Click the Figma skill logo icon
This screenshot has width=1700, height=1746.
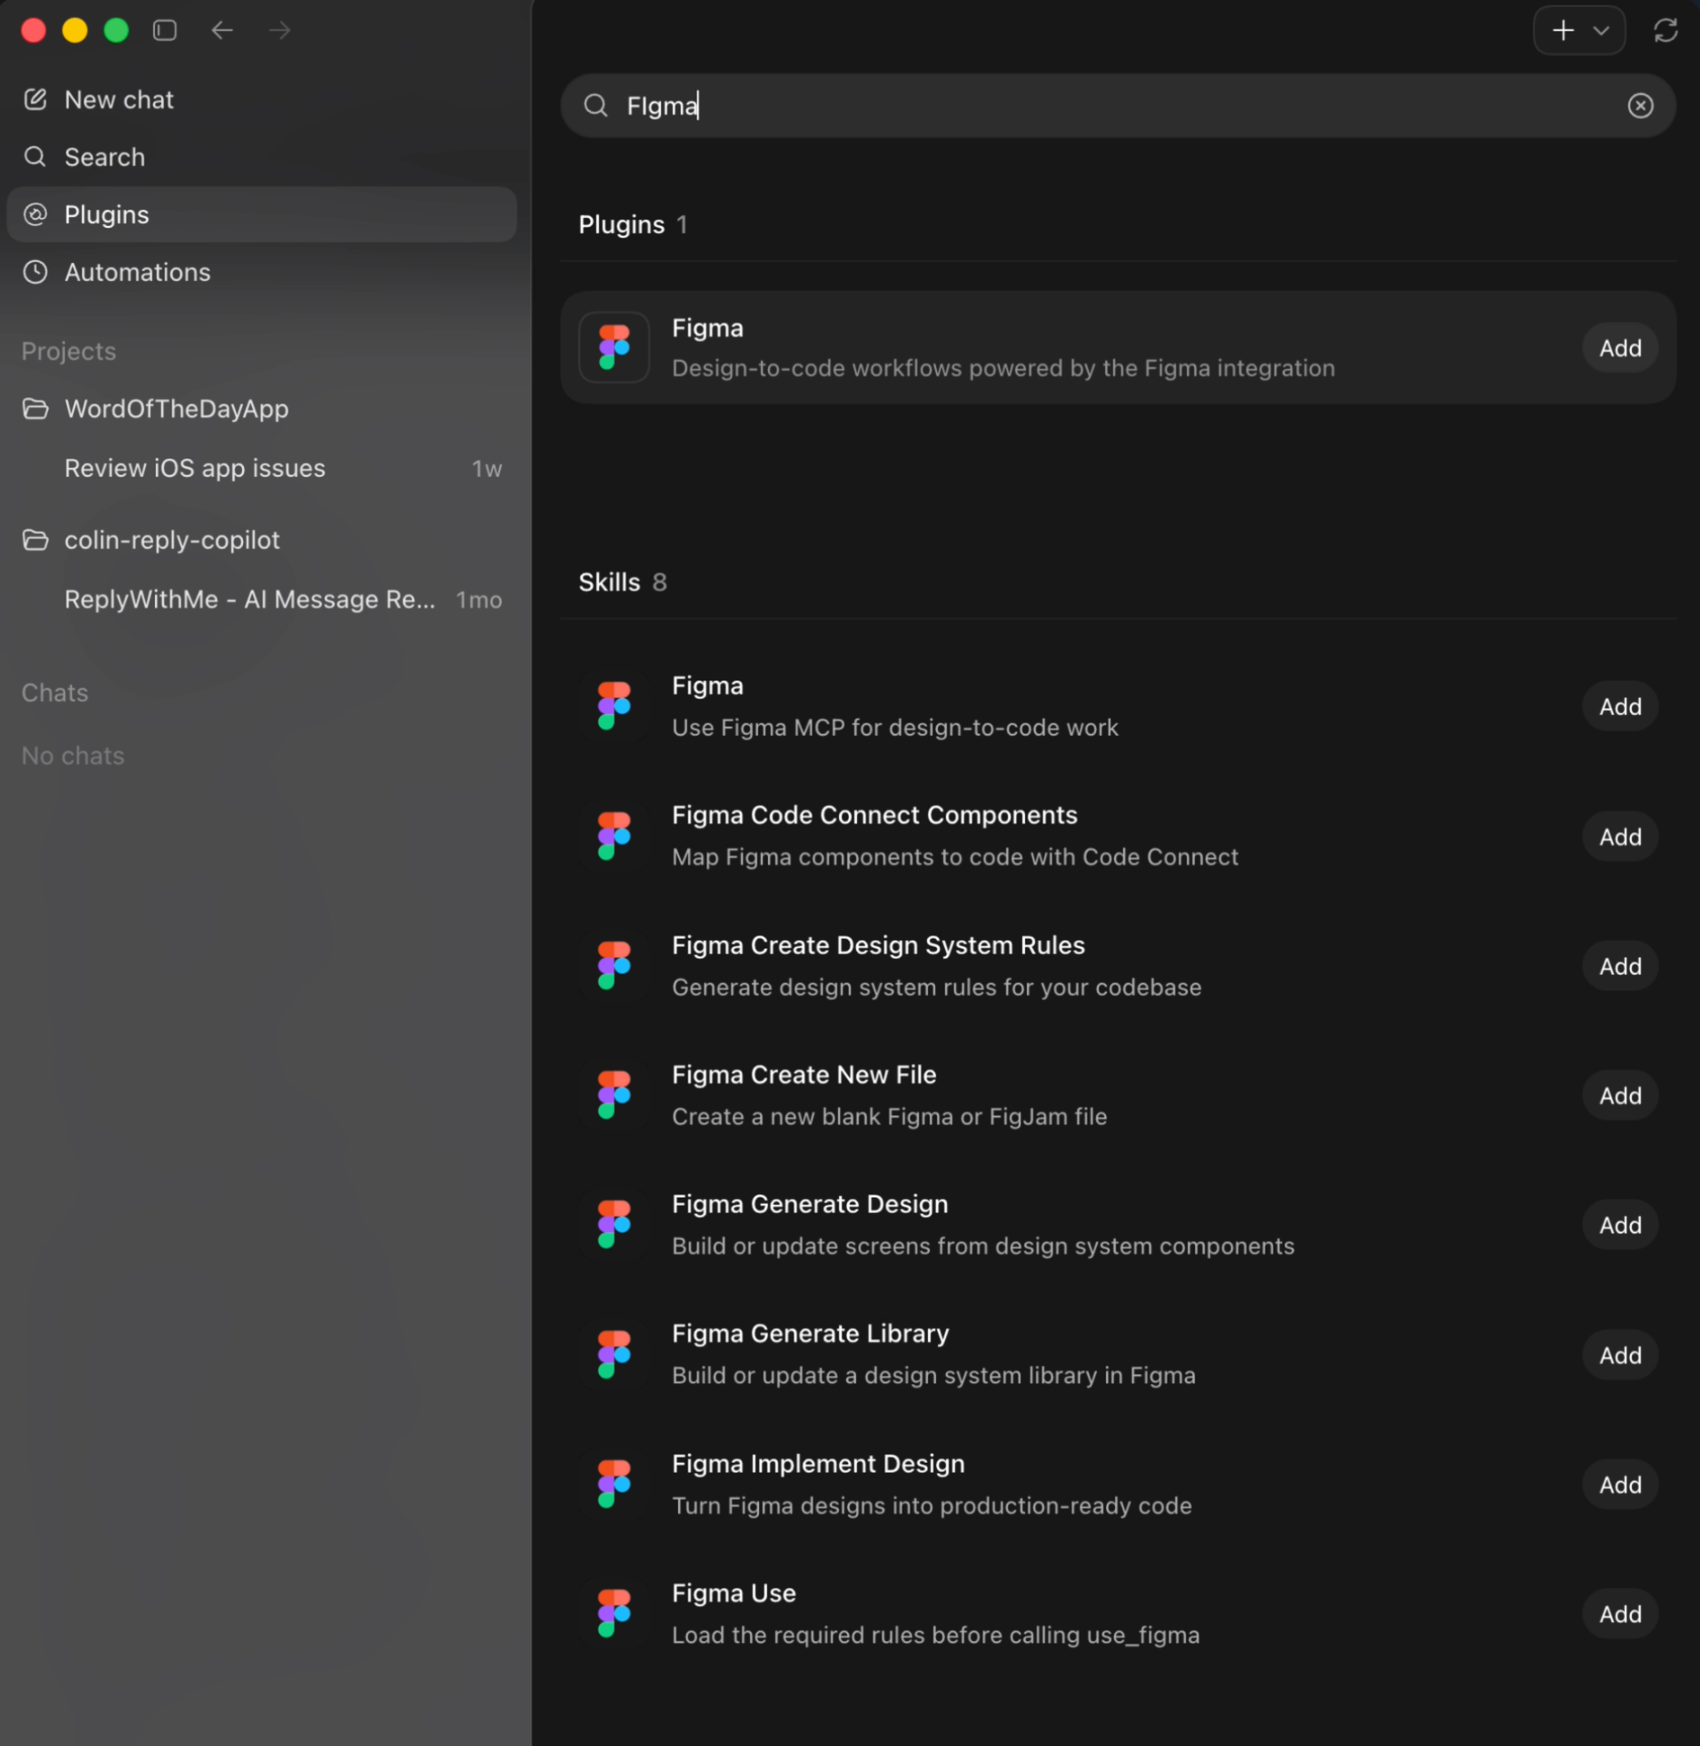pos(614,706)
